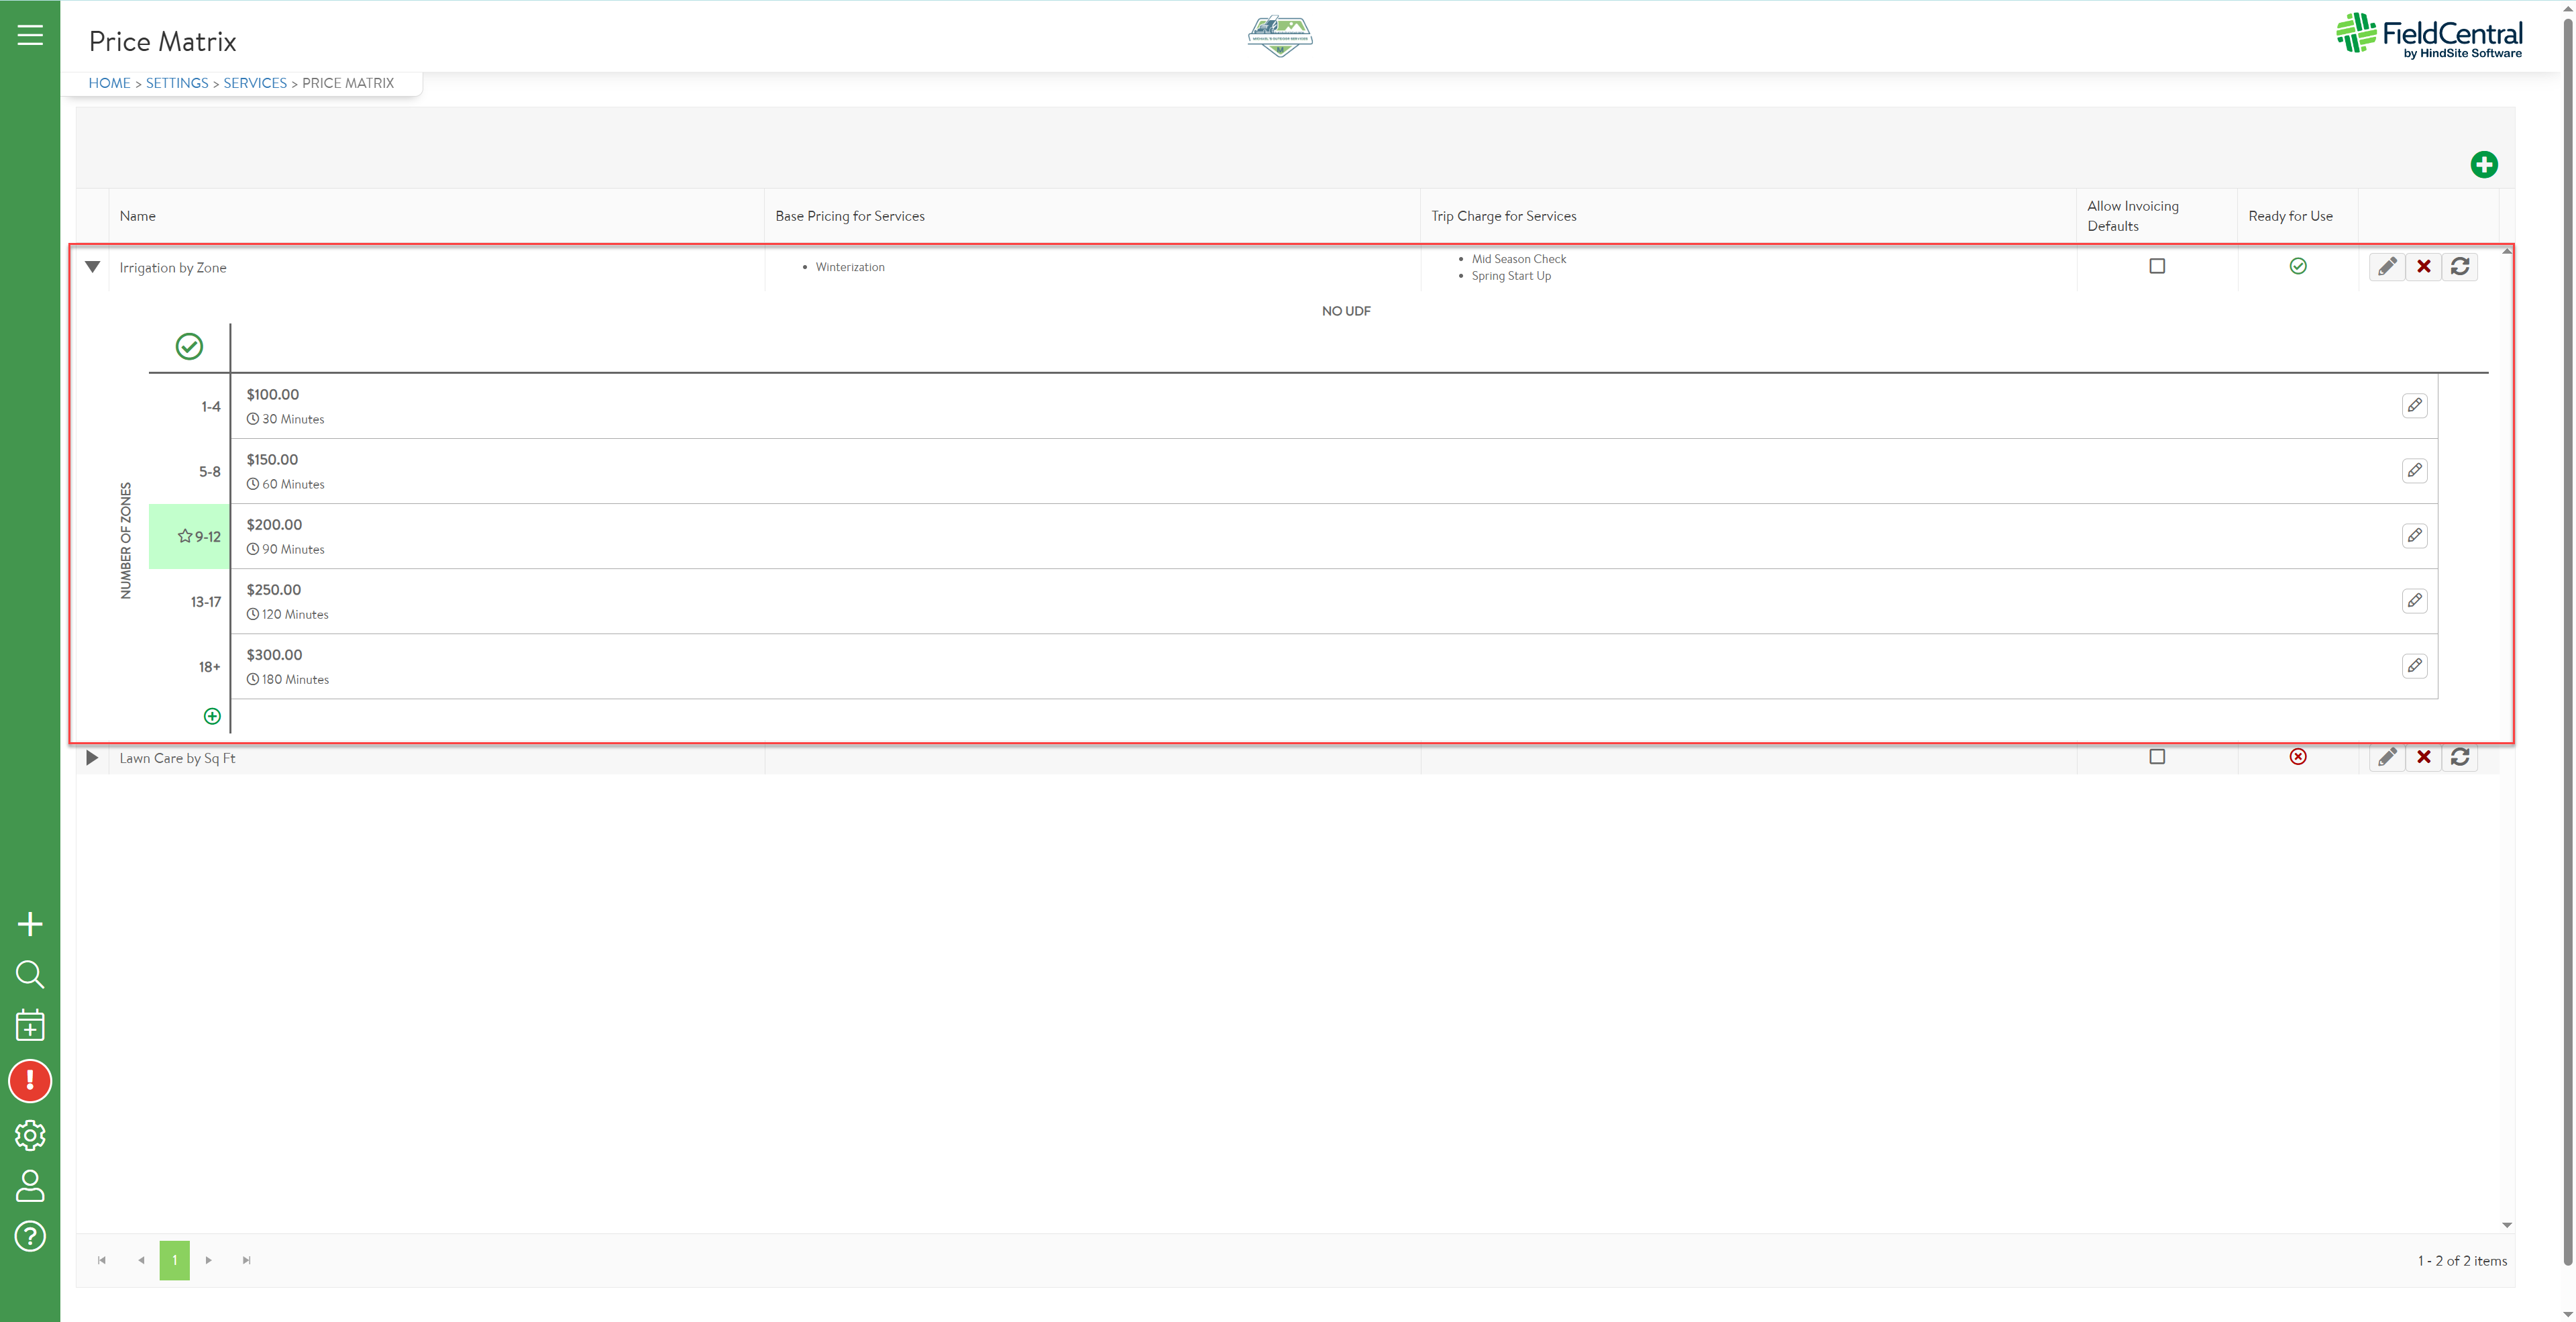2576x1322 pixels.
Task: Toggle Ready for Use on Lawn Care row
Action: pos(2298,757)
